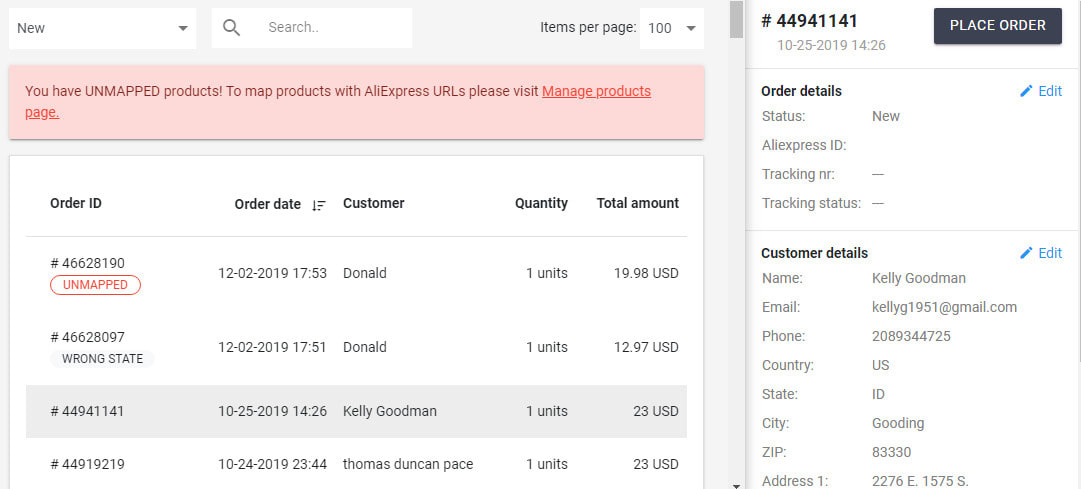
Task: Click into the Search input field
Action: click(334, 28)
